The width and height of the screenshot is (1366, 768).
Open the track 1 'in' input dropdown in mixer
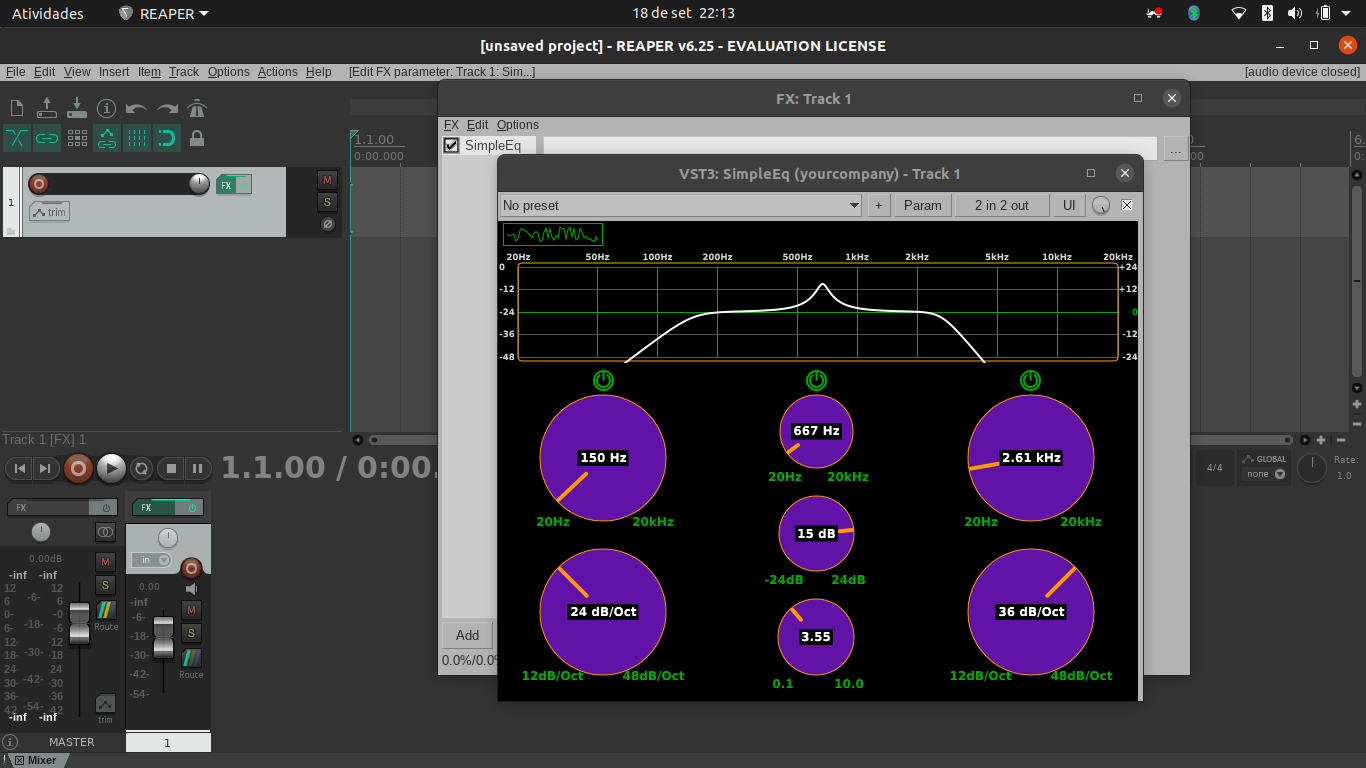(x=151, y=560)
